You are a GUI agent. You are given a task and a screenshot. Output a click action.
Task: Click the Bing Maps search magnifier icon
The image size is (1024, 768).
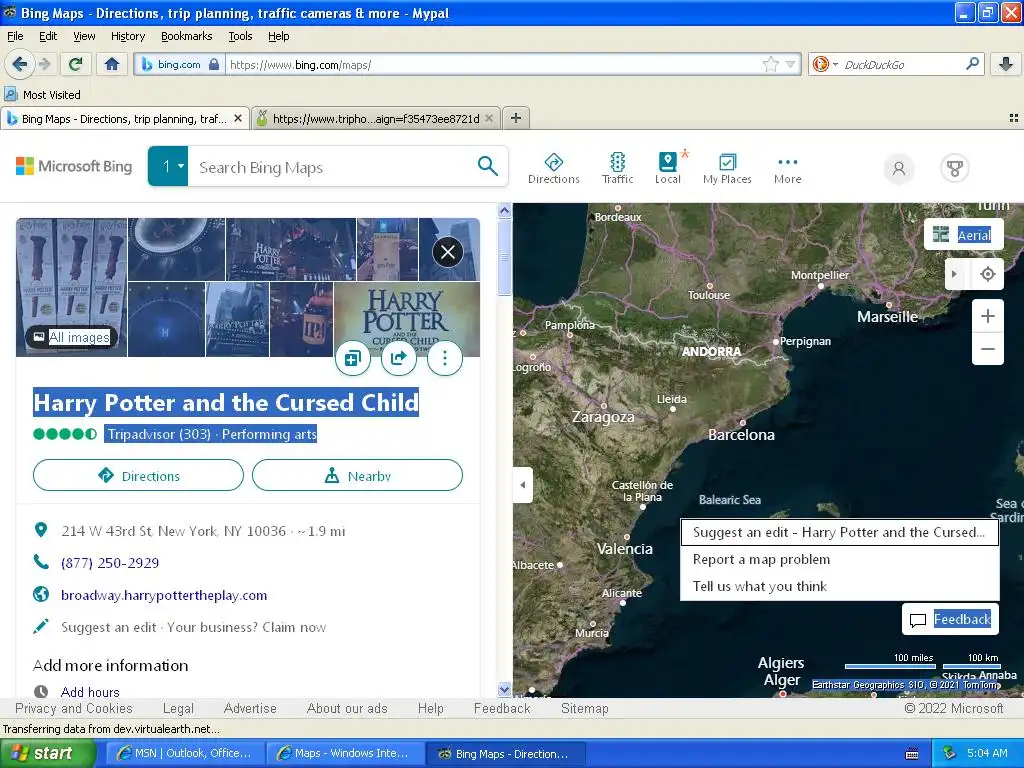488,167
